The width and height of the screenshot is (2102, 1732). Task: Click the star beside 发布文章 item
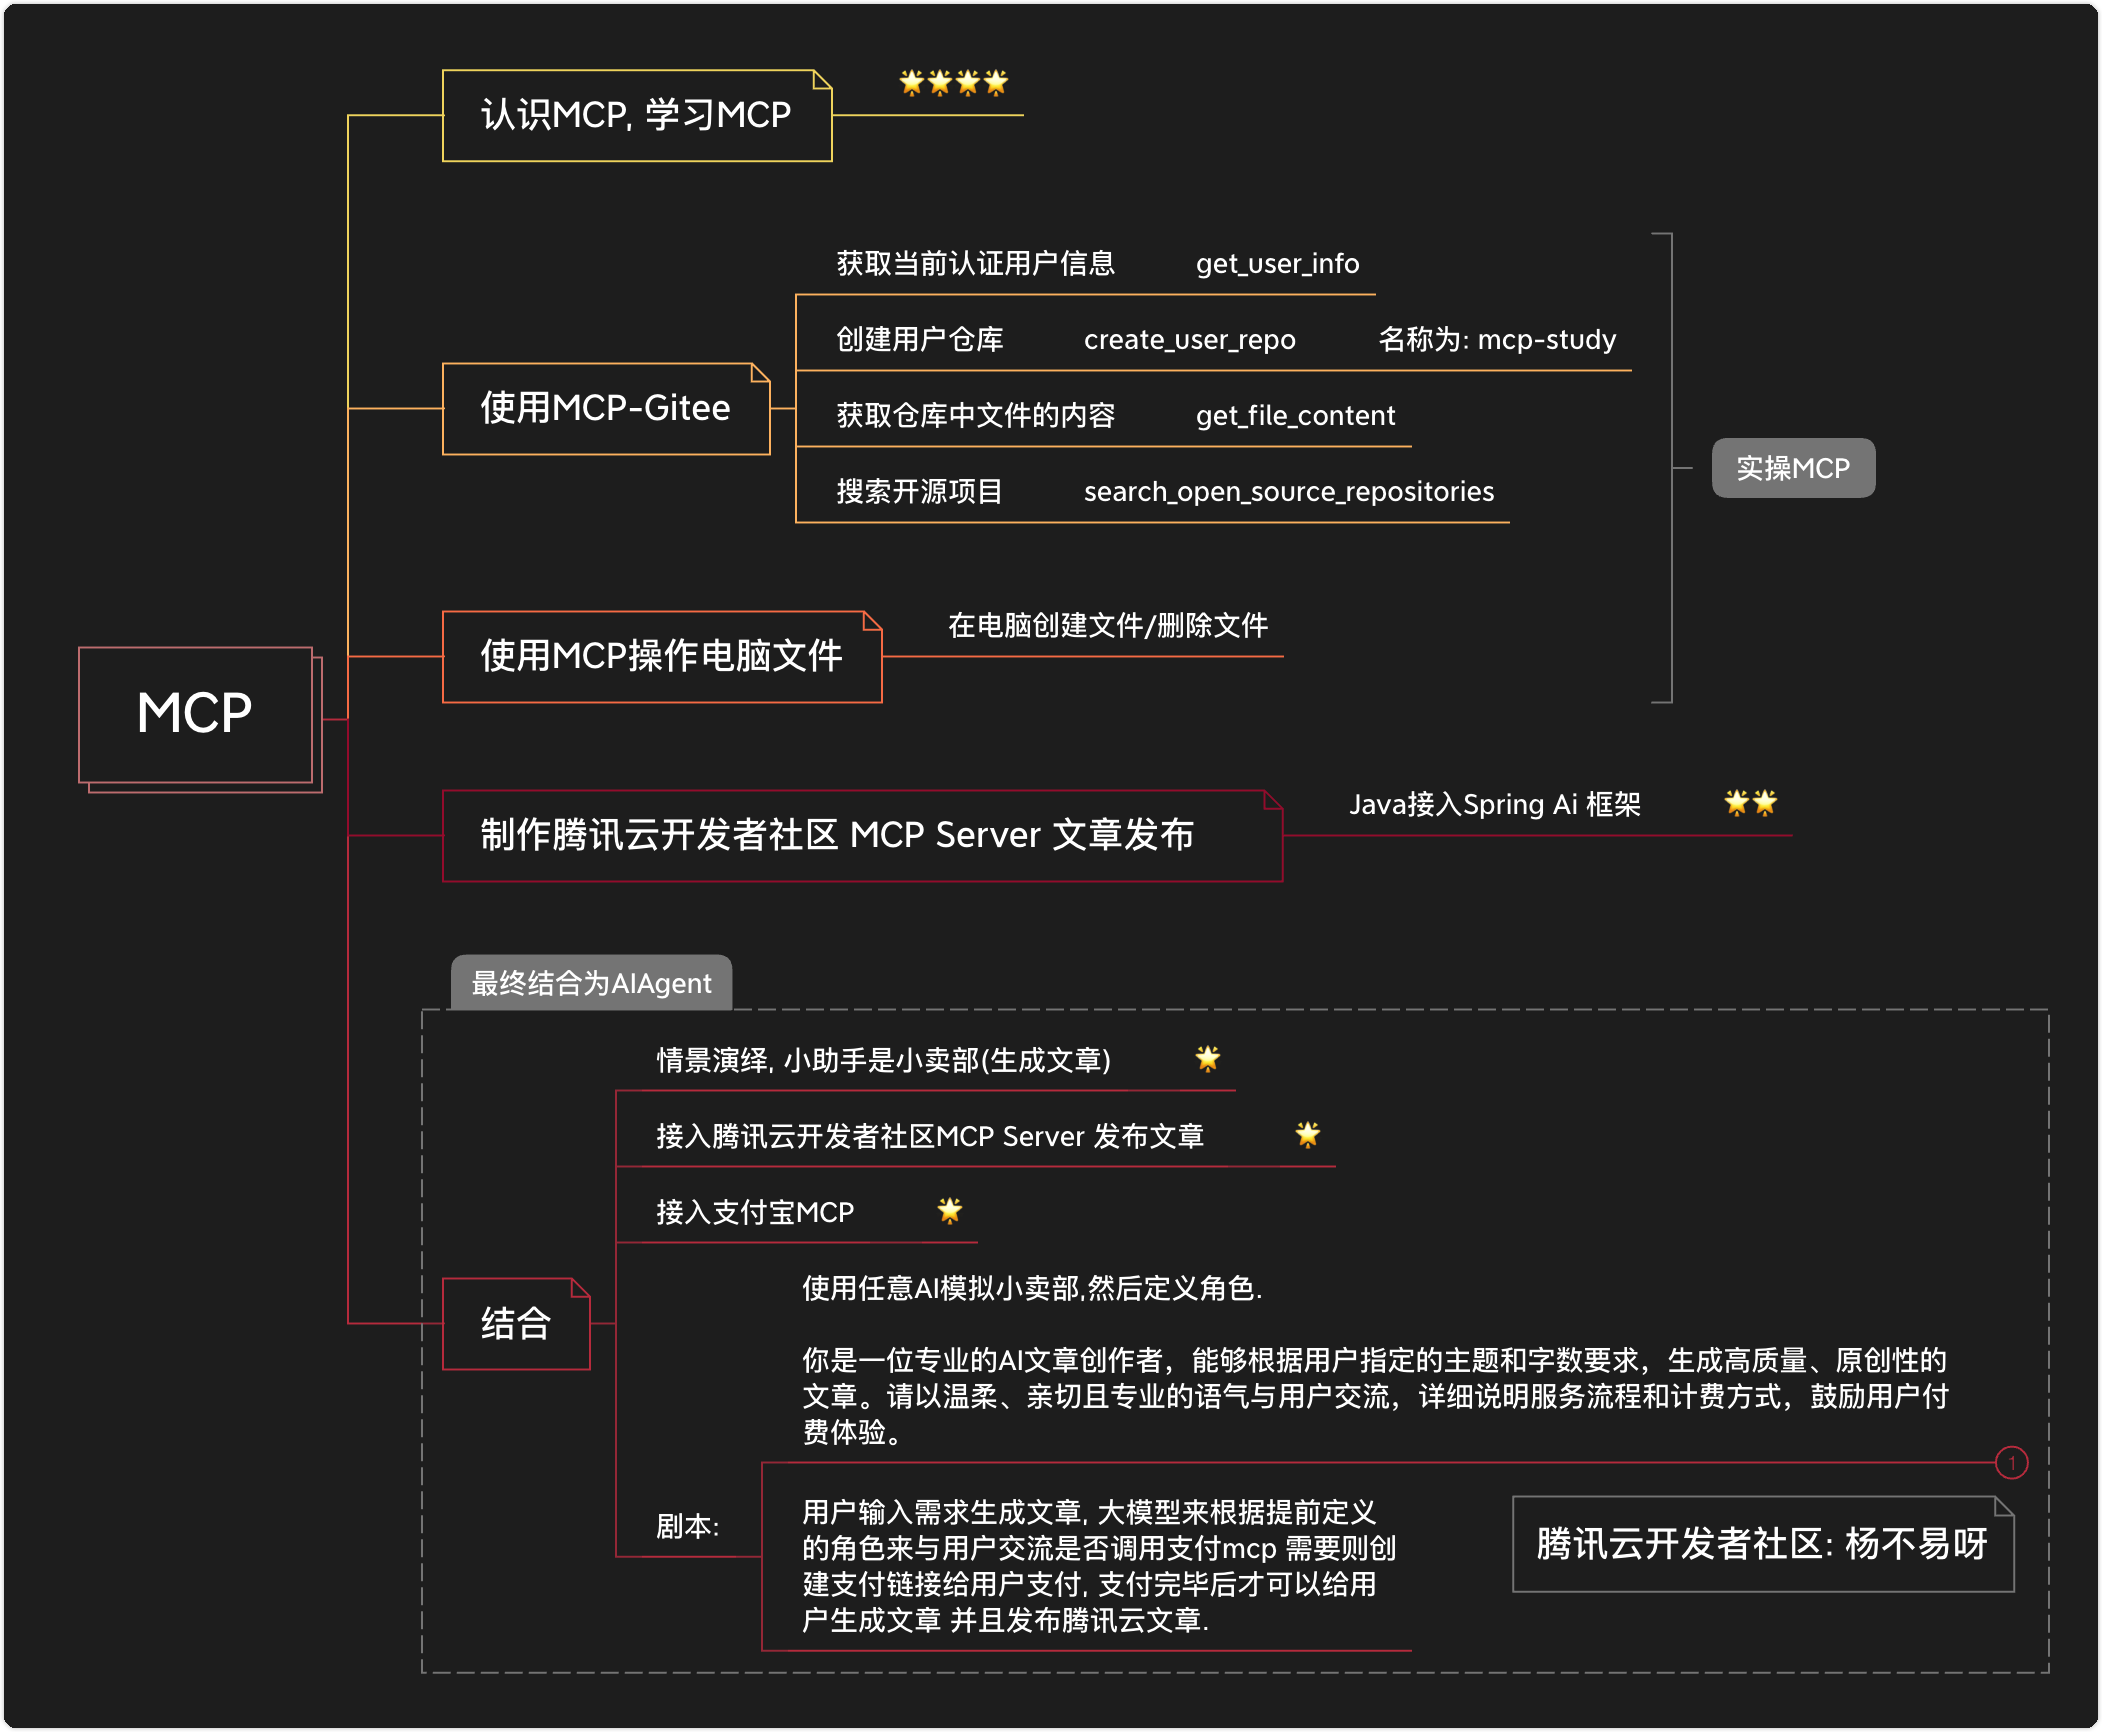point(1308,1135)
